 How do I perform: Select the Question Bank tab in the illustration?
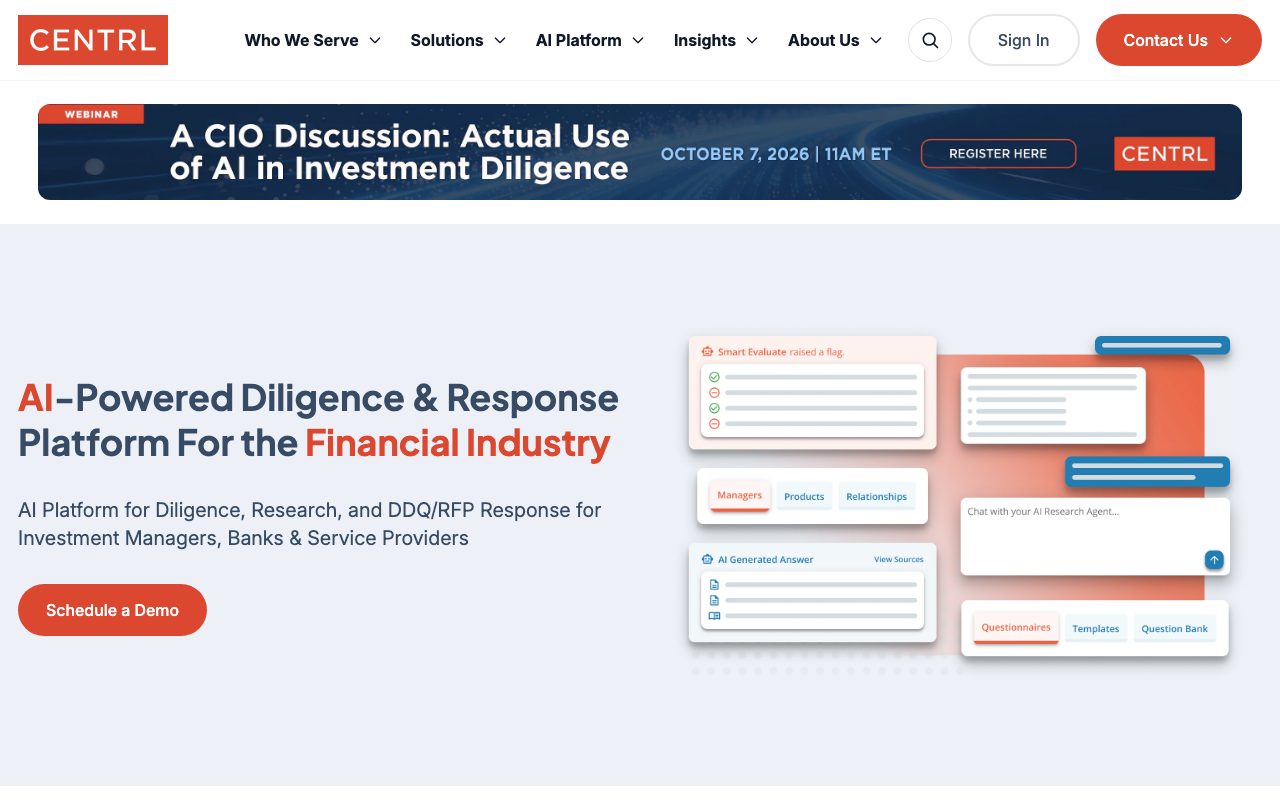click(x=1175, y=629)
